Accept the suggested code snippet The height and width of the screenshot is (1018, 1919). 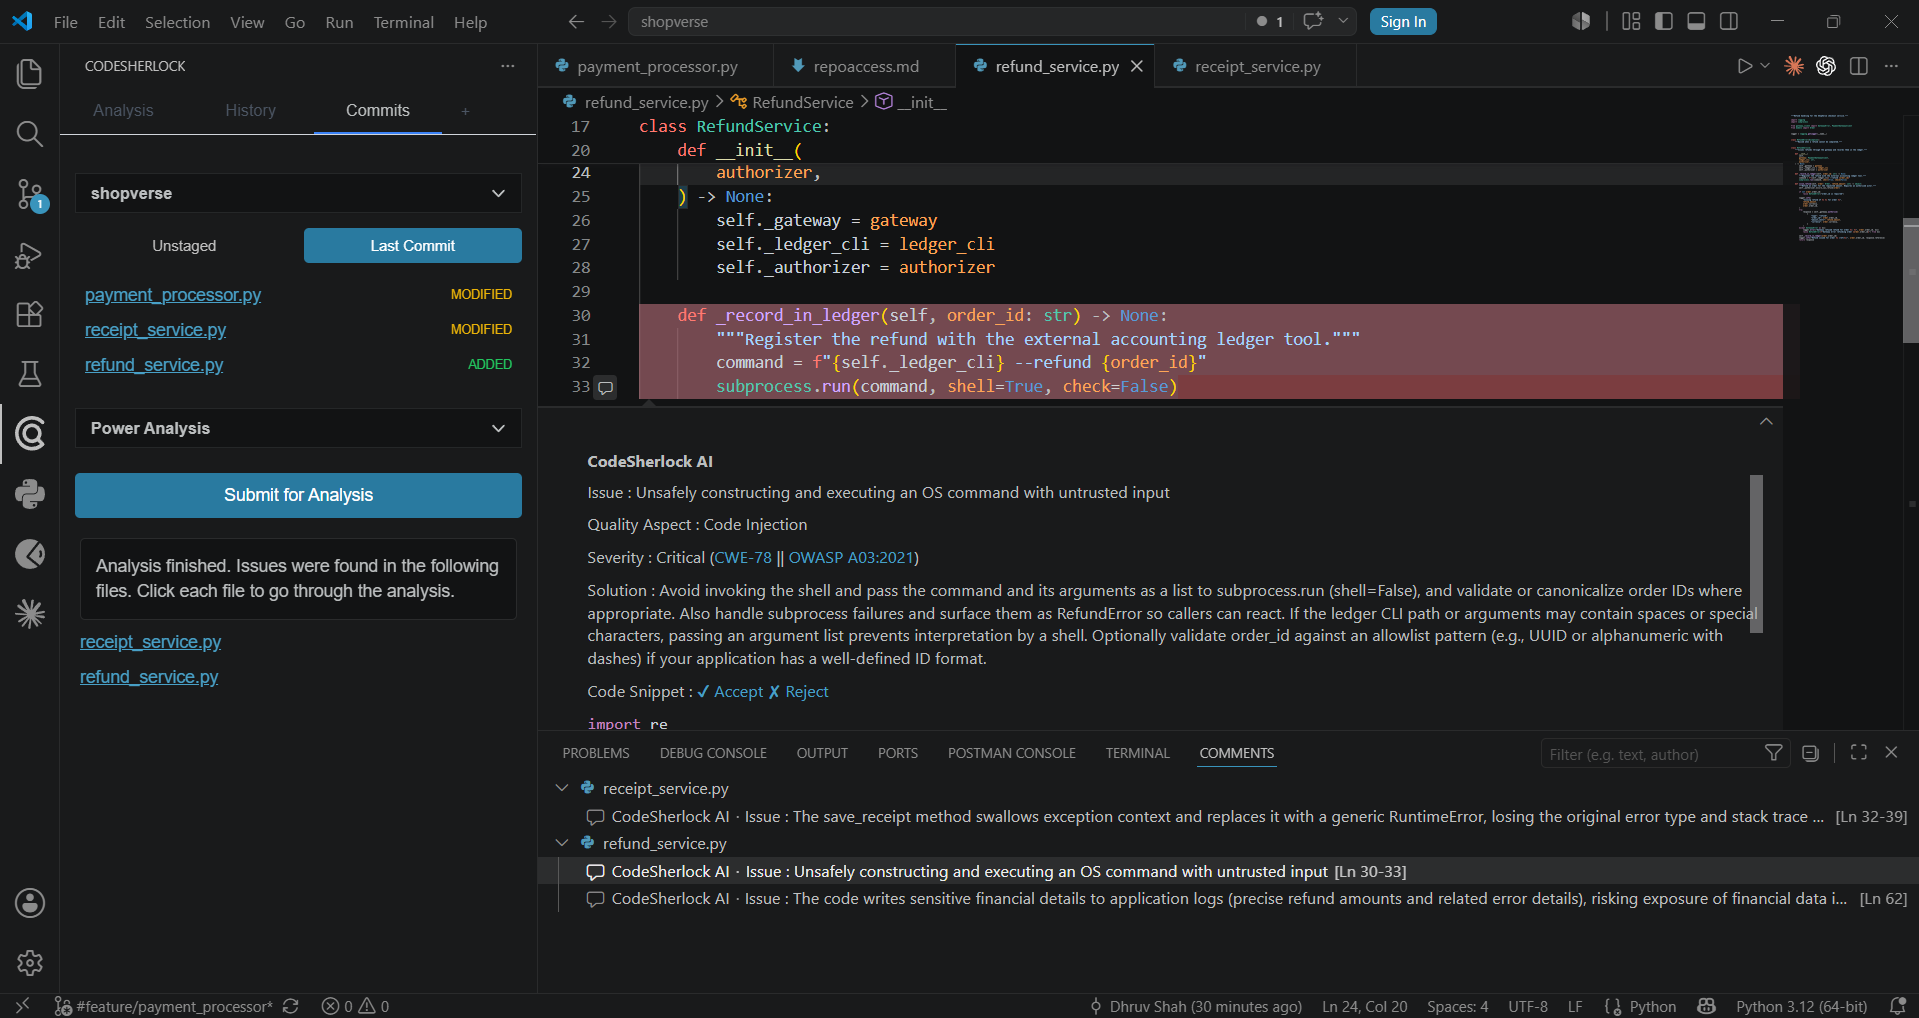(730, 692)
